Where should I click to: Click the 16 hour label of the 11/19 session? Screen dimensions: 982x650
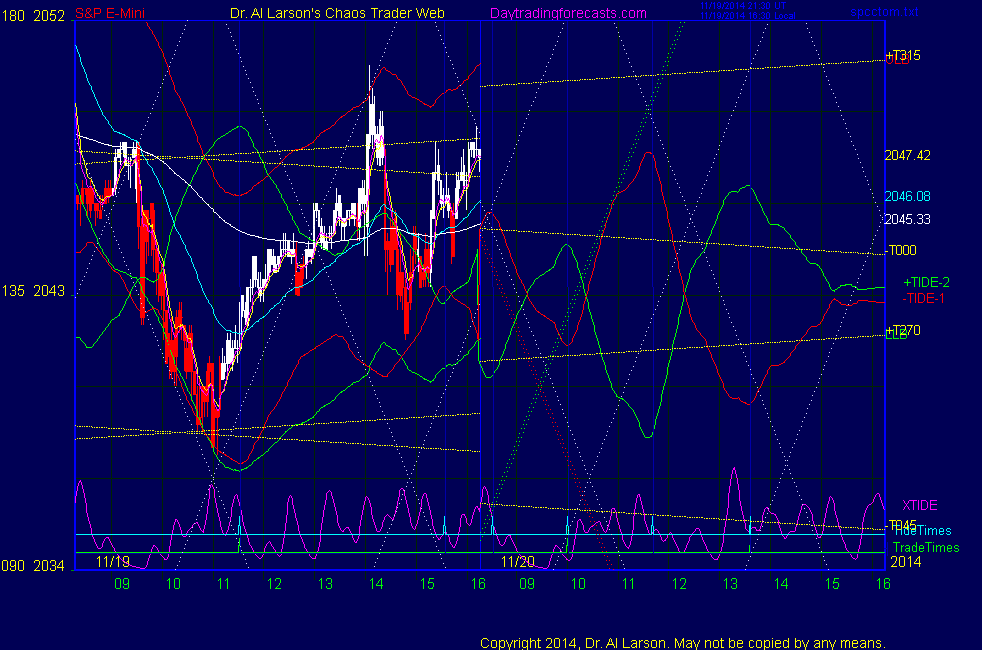tap(478, 584)
